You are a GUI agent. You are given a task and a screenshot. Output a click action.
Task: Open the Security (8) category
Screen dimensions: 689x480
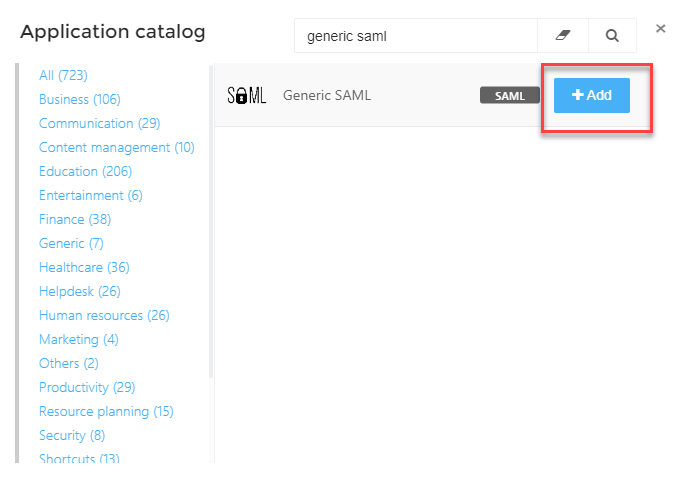point(72,436)
